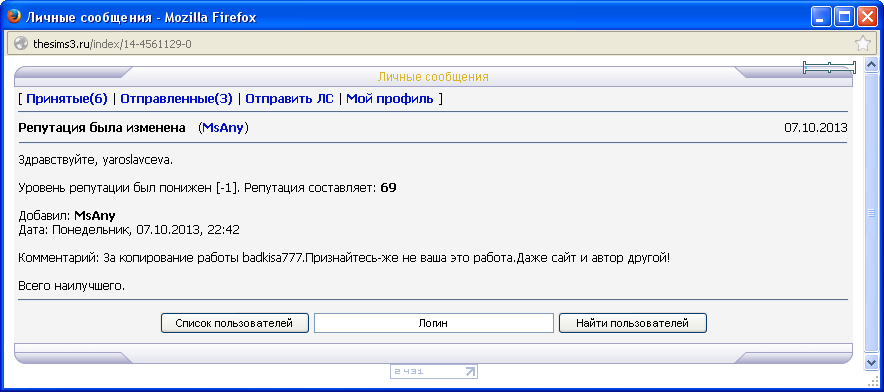
Task: Click the vertical scrollbar thumb
Action: (872, 213)
